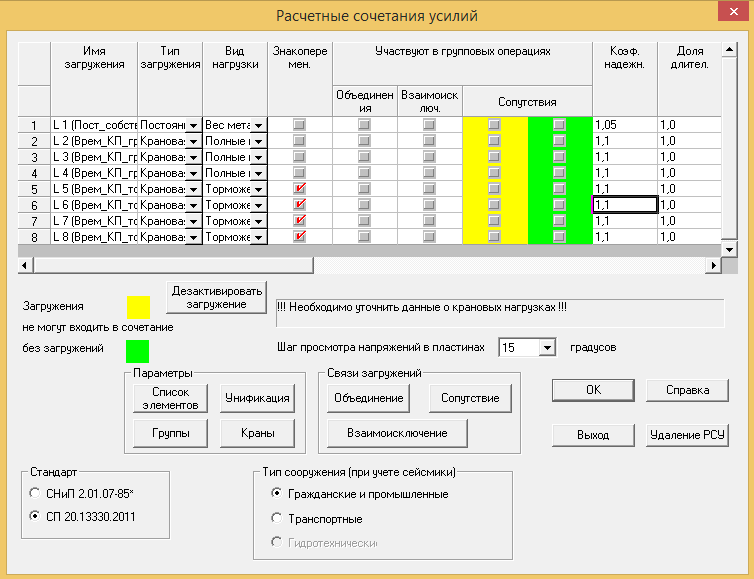Open Список элементов parameters

click(x=171, y=398)
